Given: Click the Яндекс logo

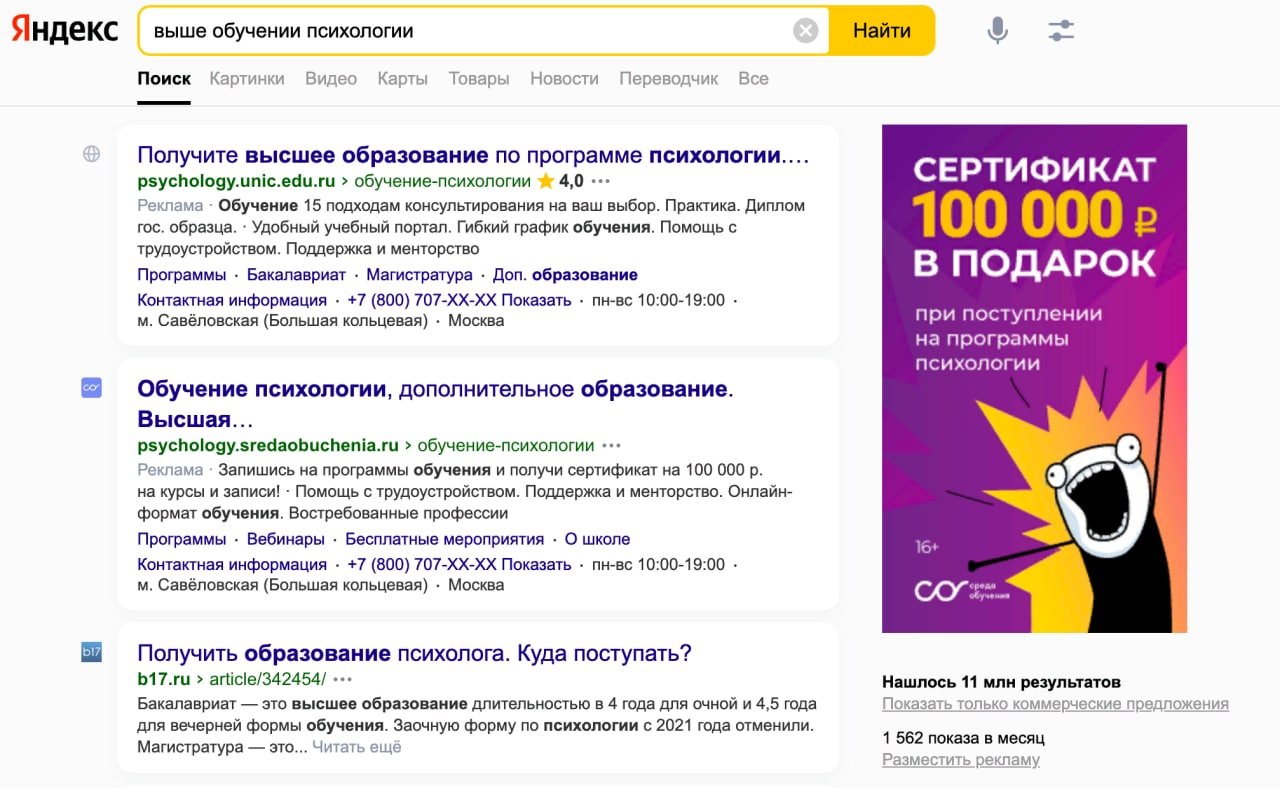Looking at the screenshot, I should click(x=65, y=30).
